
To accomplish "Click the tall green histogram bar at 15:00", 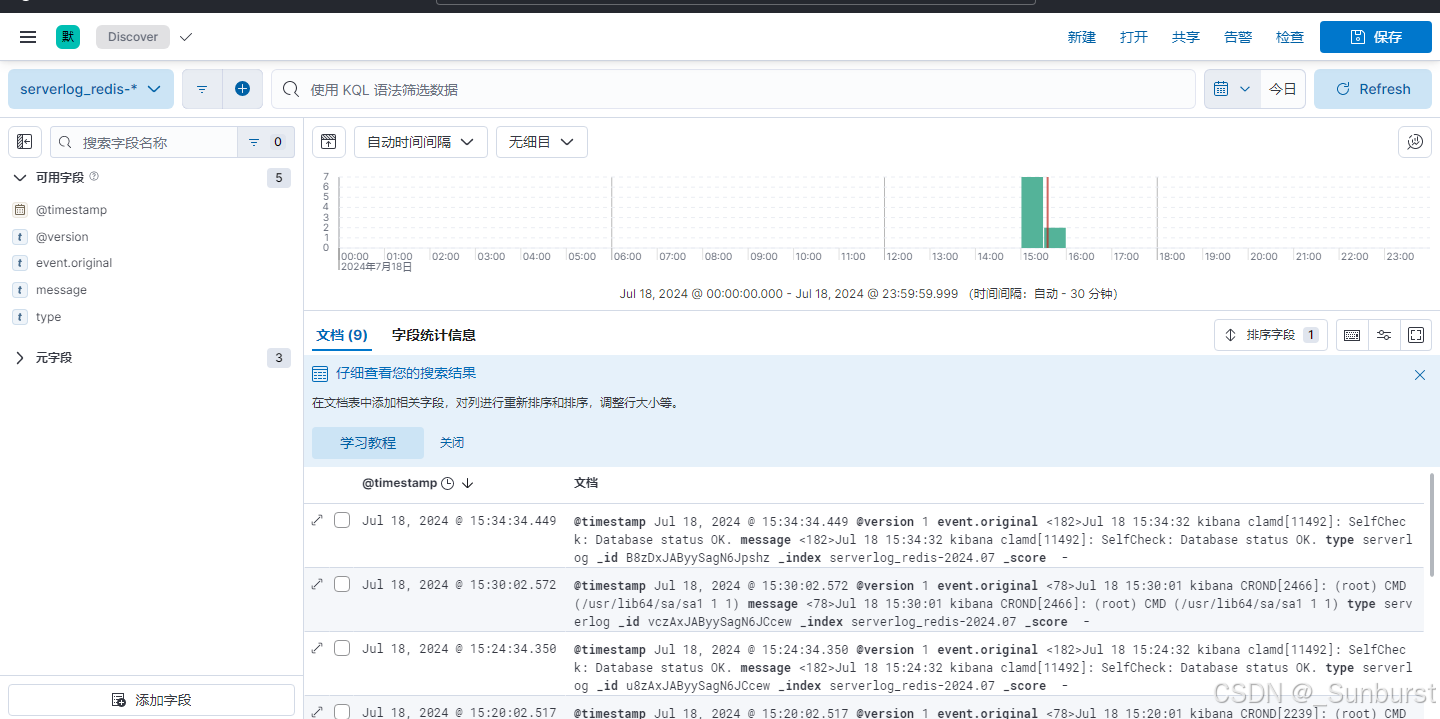I will [1032, 212].
